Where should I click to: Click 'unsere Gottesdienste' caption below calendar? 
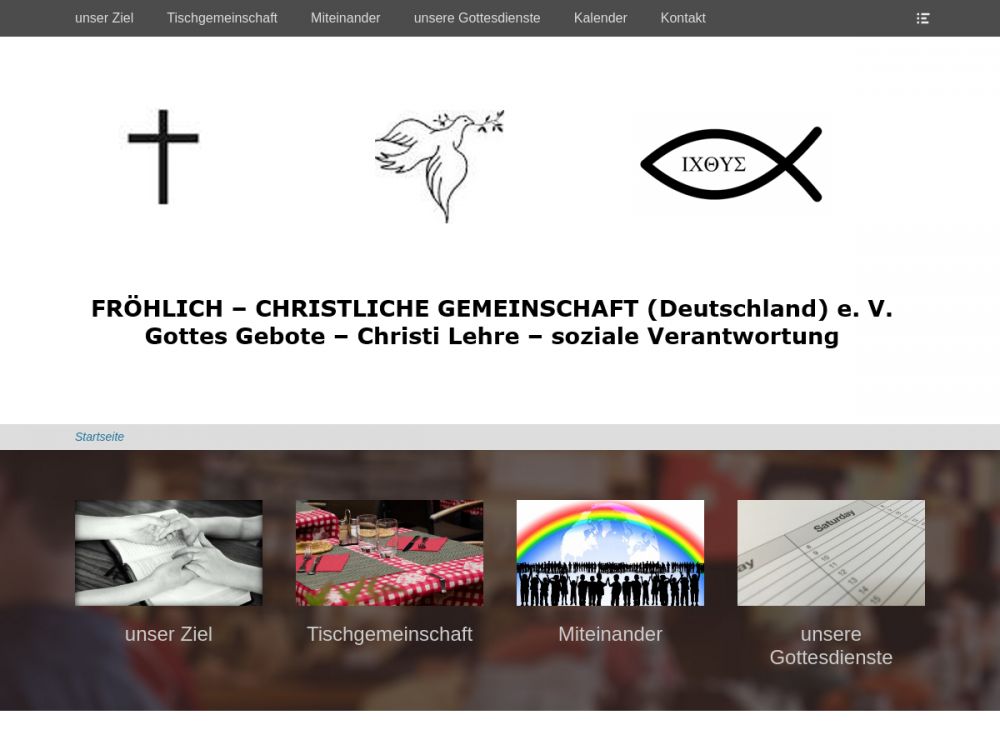[x=831, y=645]
